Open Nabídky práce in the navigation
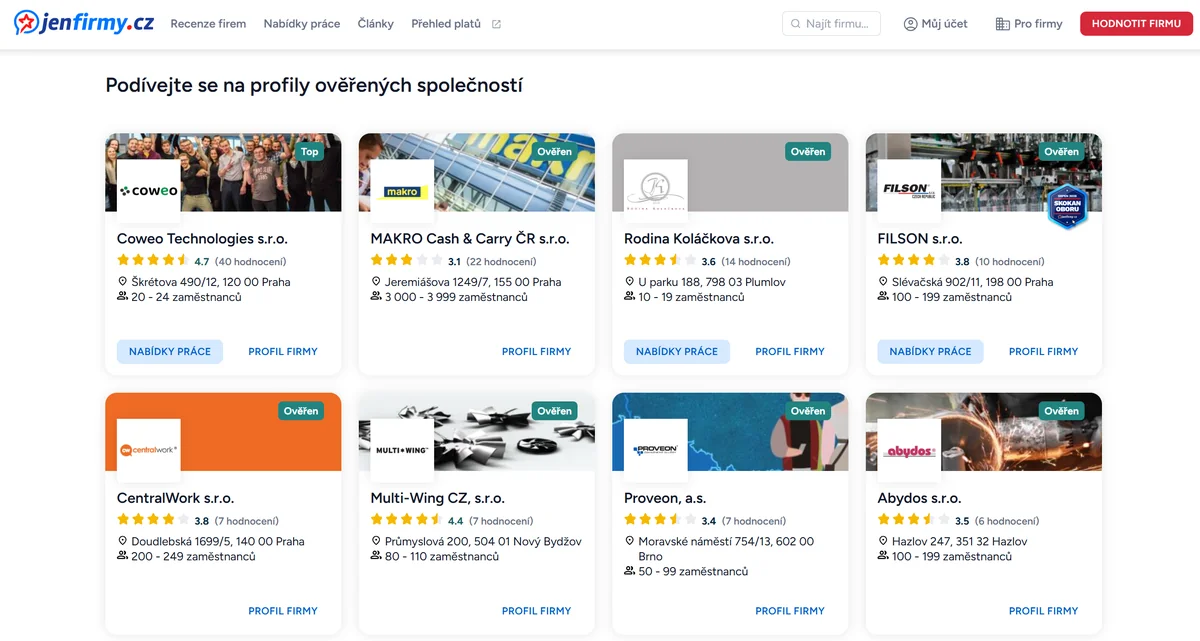 [302, 24]
